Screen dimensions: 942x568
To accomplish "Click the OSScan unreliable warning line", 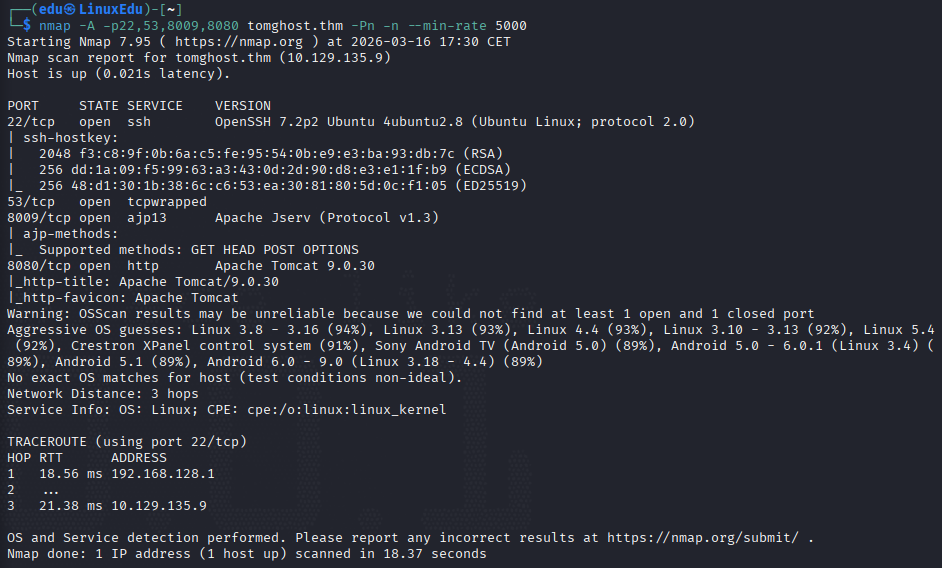I will tap(411, 314).
